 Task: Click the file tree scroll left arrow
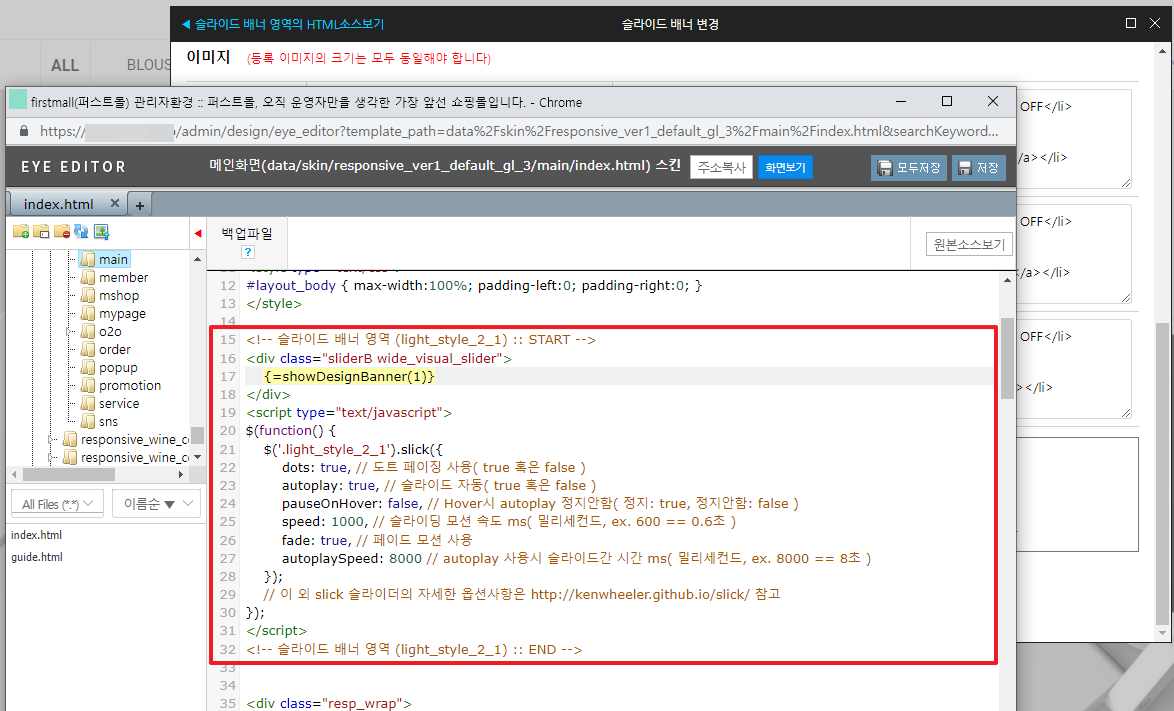tap(14, 474)
